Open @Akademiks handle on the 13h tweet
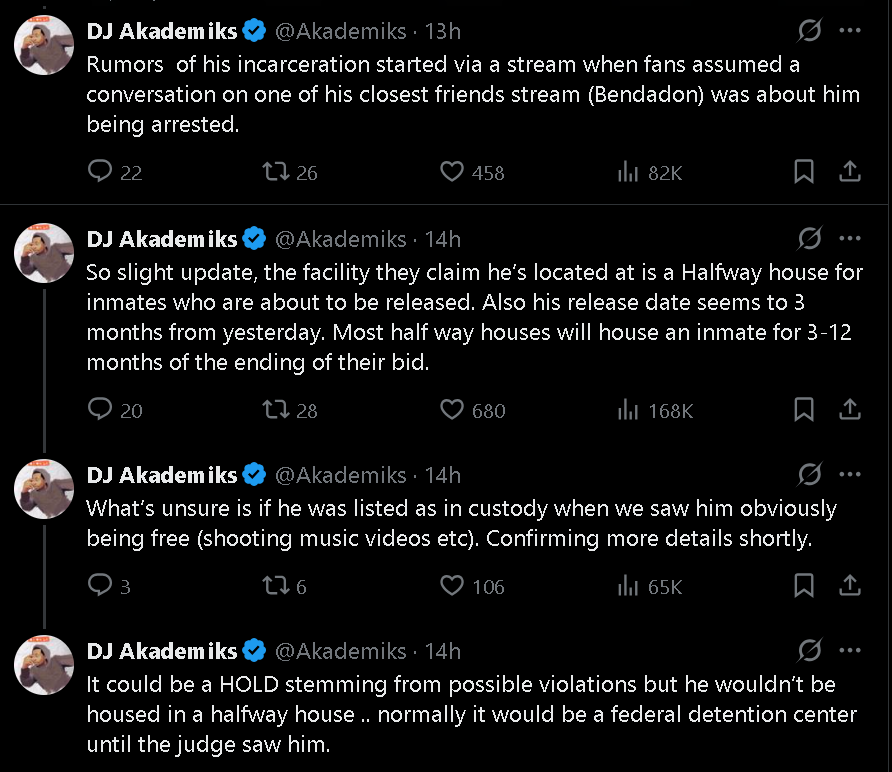Viewport: 892px width, 772px height. click(340, 31)
